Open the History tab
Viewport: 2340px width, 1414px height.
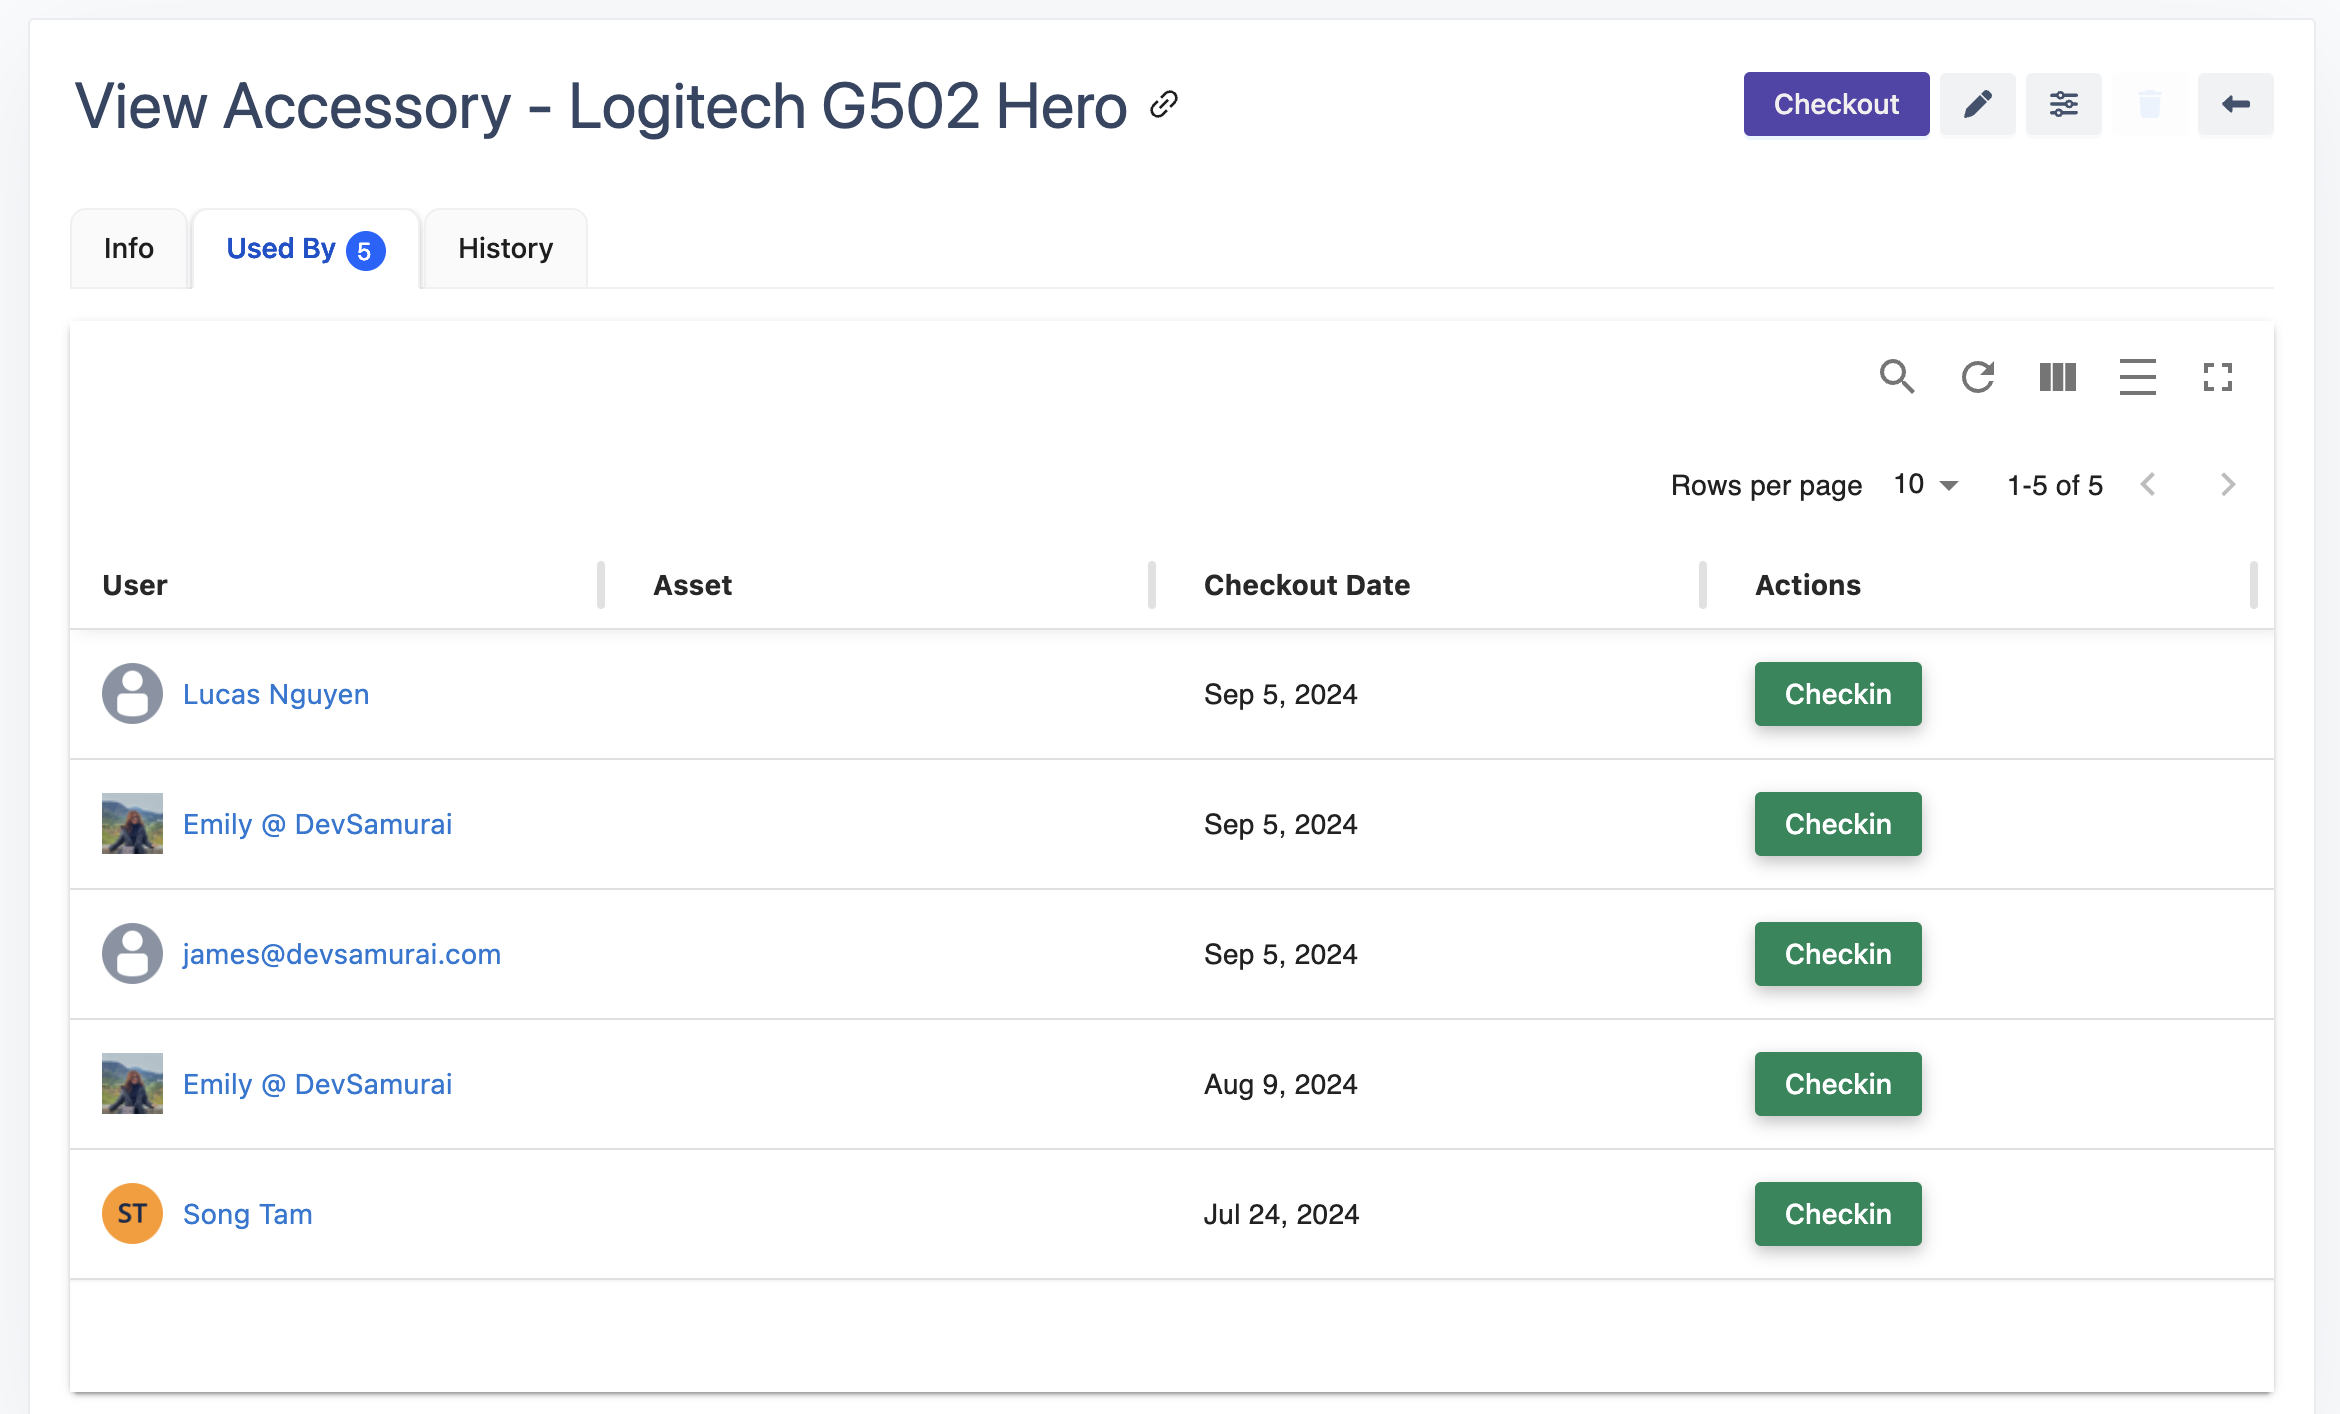(505, 248)
